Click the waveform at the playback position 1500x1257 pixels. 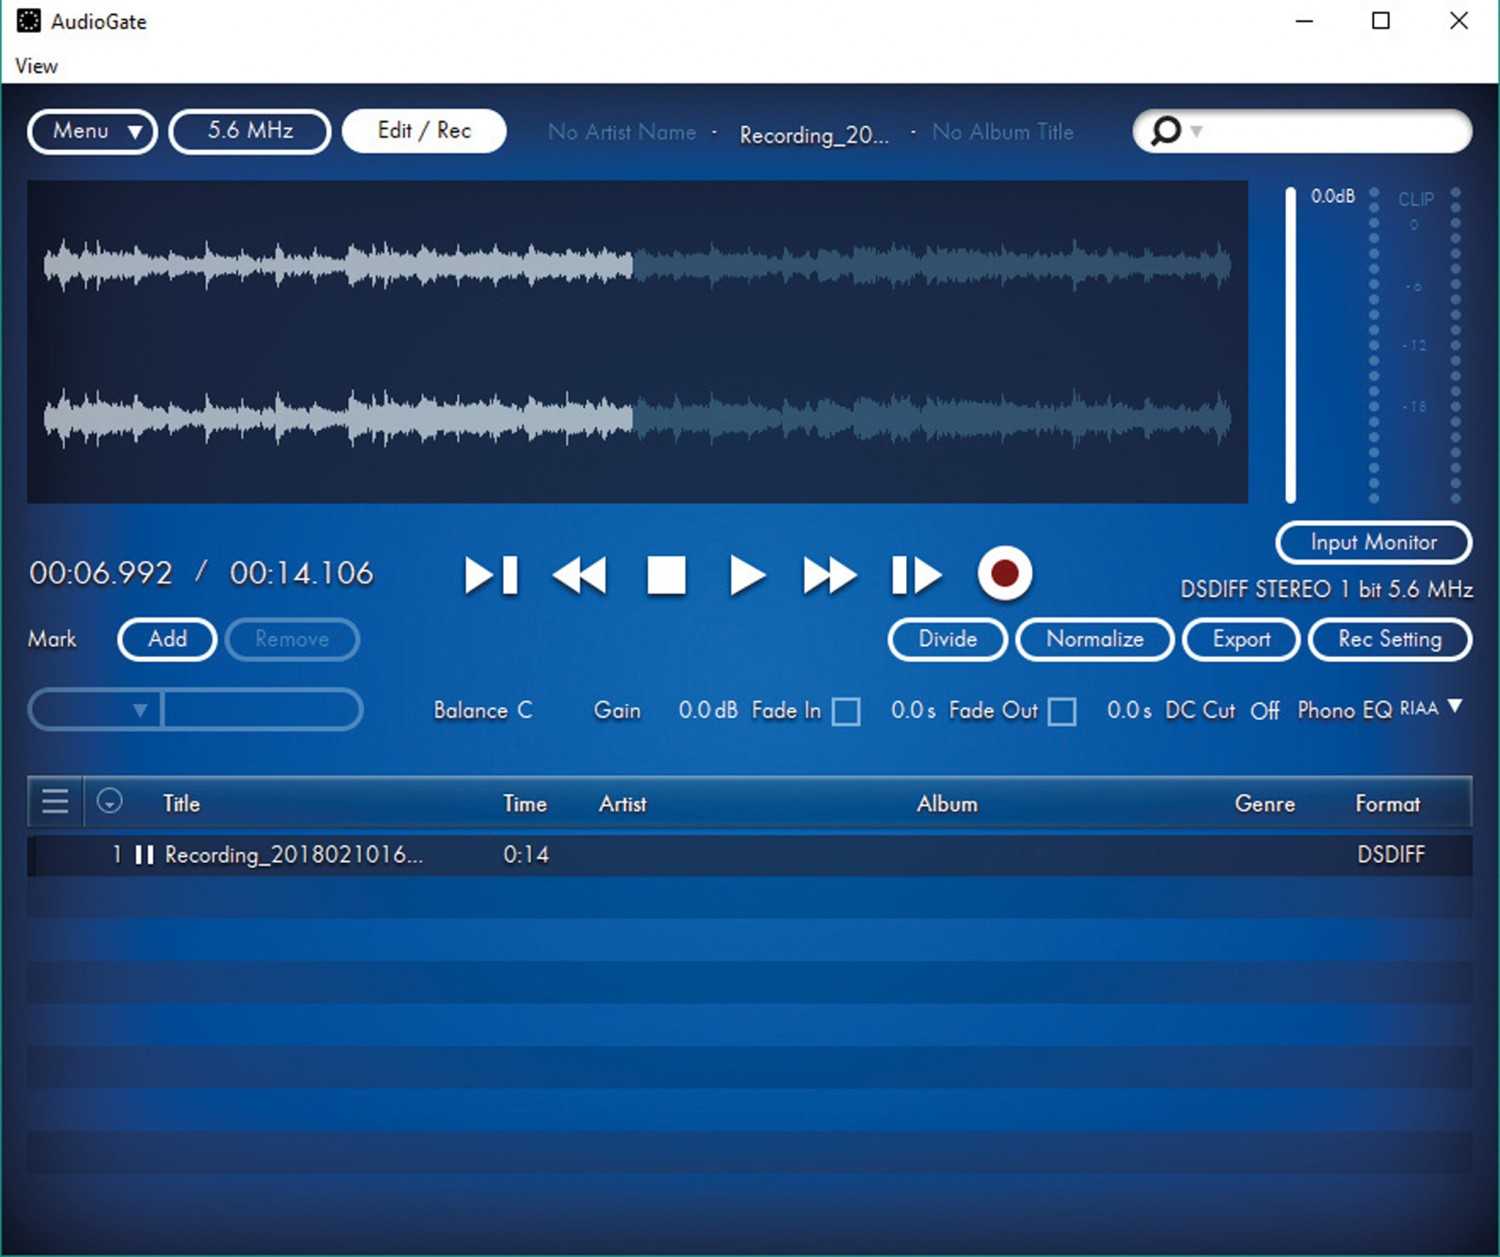(x=632, y=341)
